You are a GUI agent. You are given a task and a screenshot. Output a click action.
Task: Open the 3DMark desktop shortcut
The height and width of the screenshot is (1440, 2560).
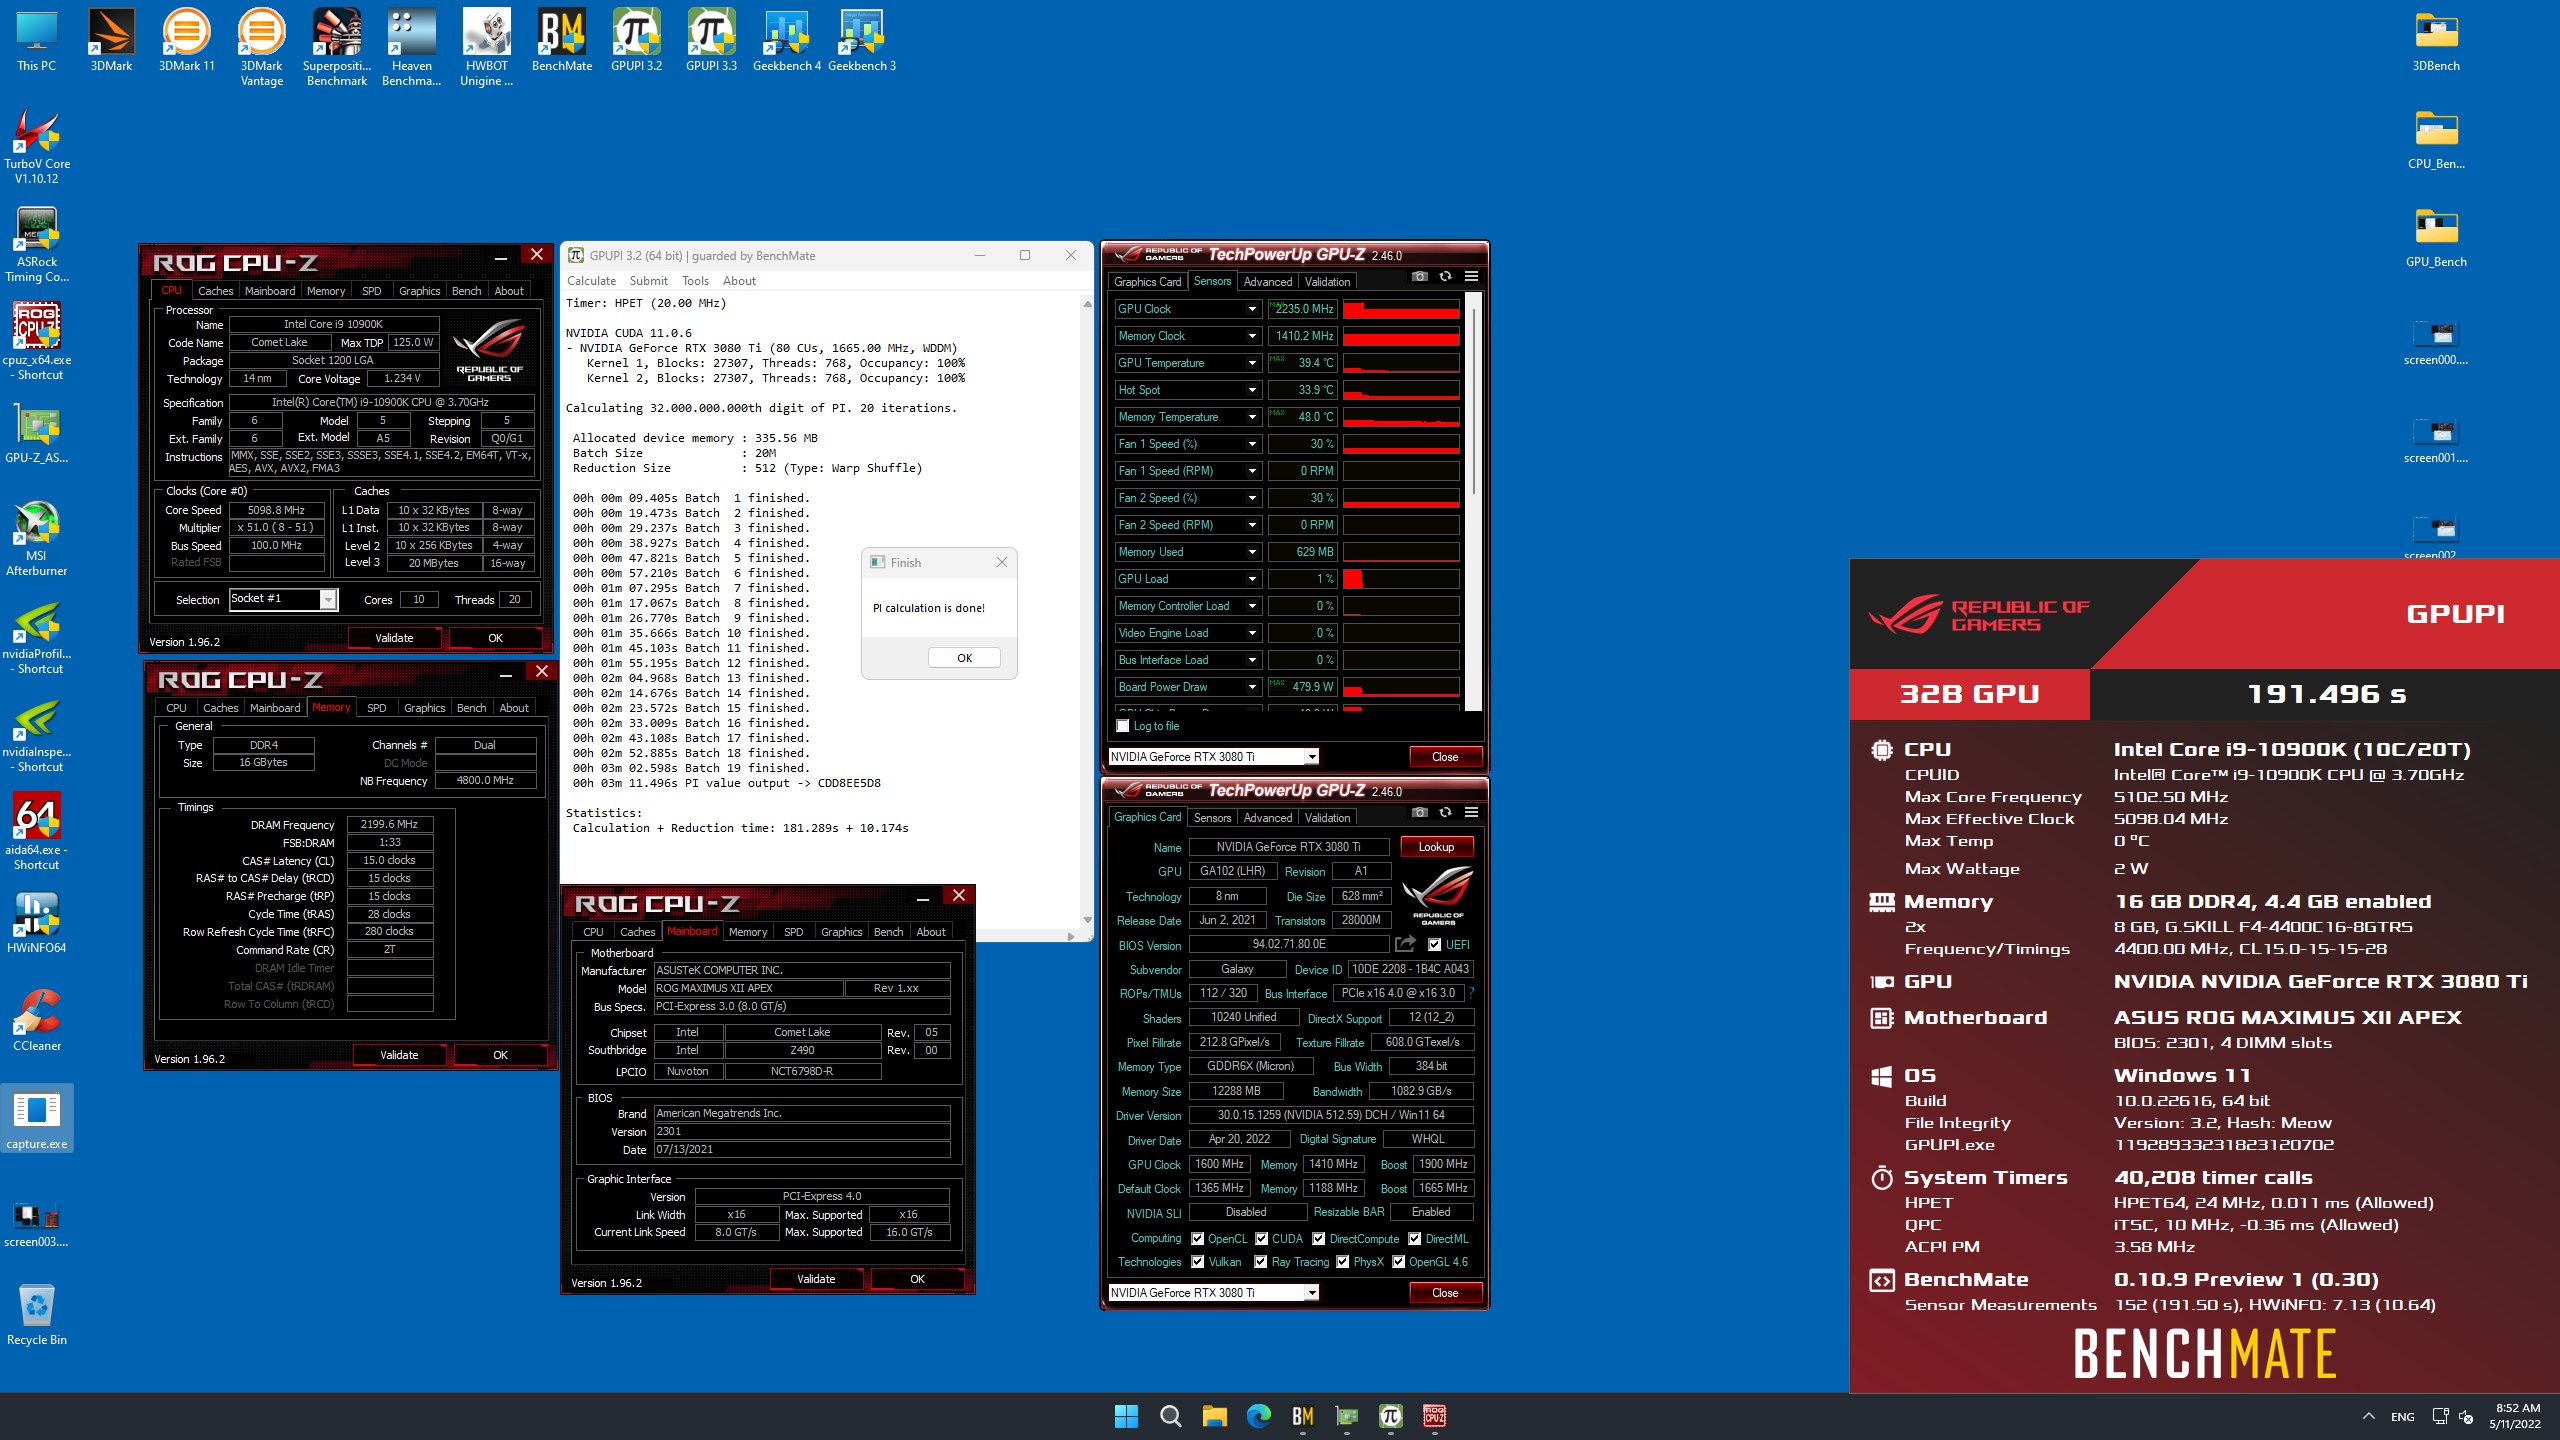[x=111, y=42]
